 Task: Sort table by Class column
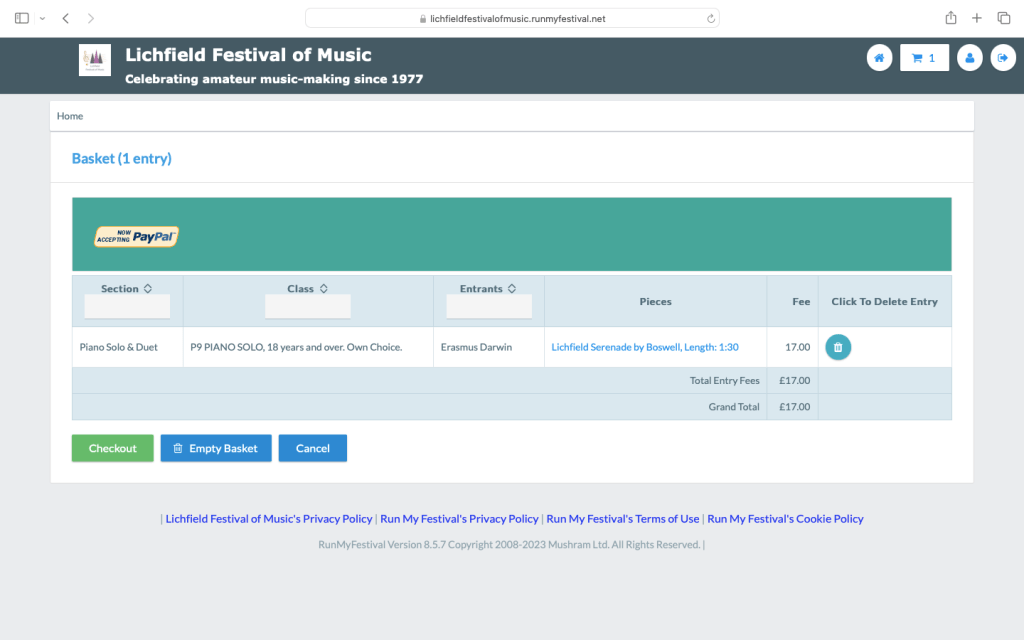(307, 289)
